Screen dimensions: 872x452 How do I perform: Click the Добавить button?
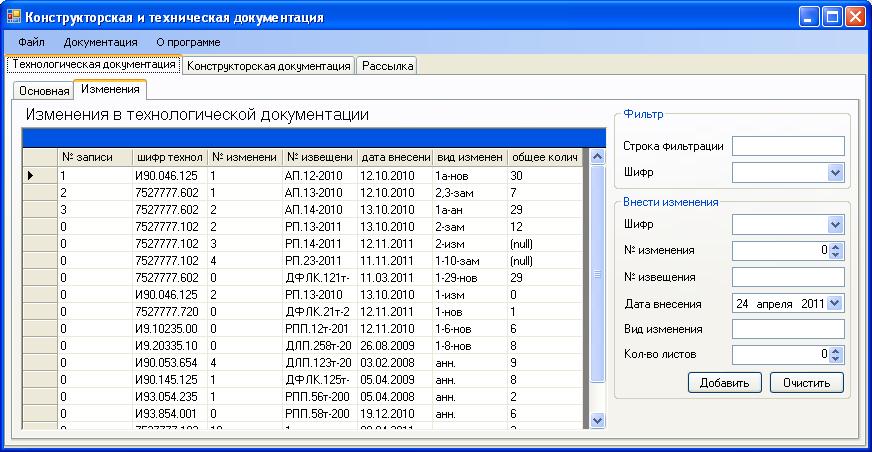[x=725, y=383]
